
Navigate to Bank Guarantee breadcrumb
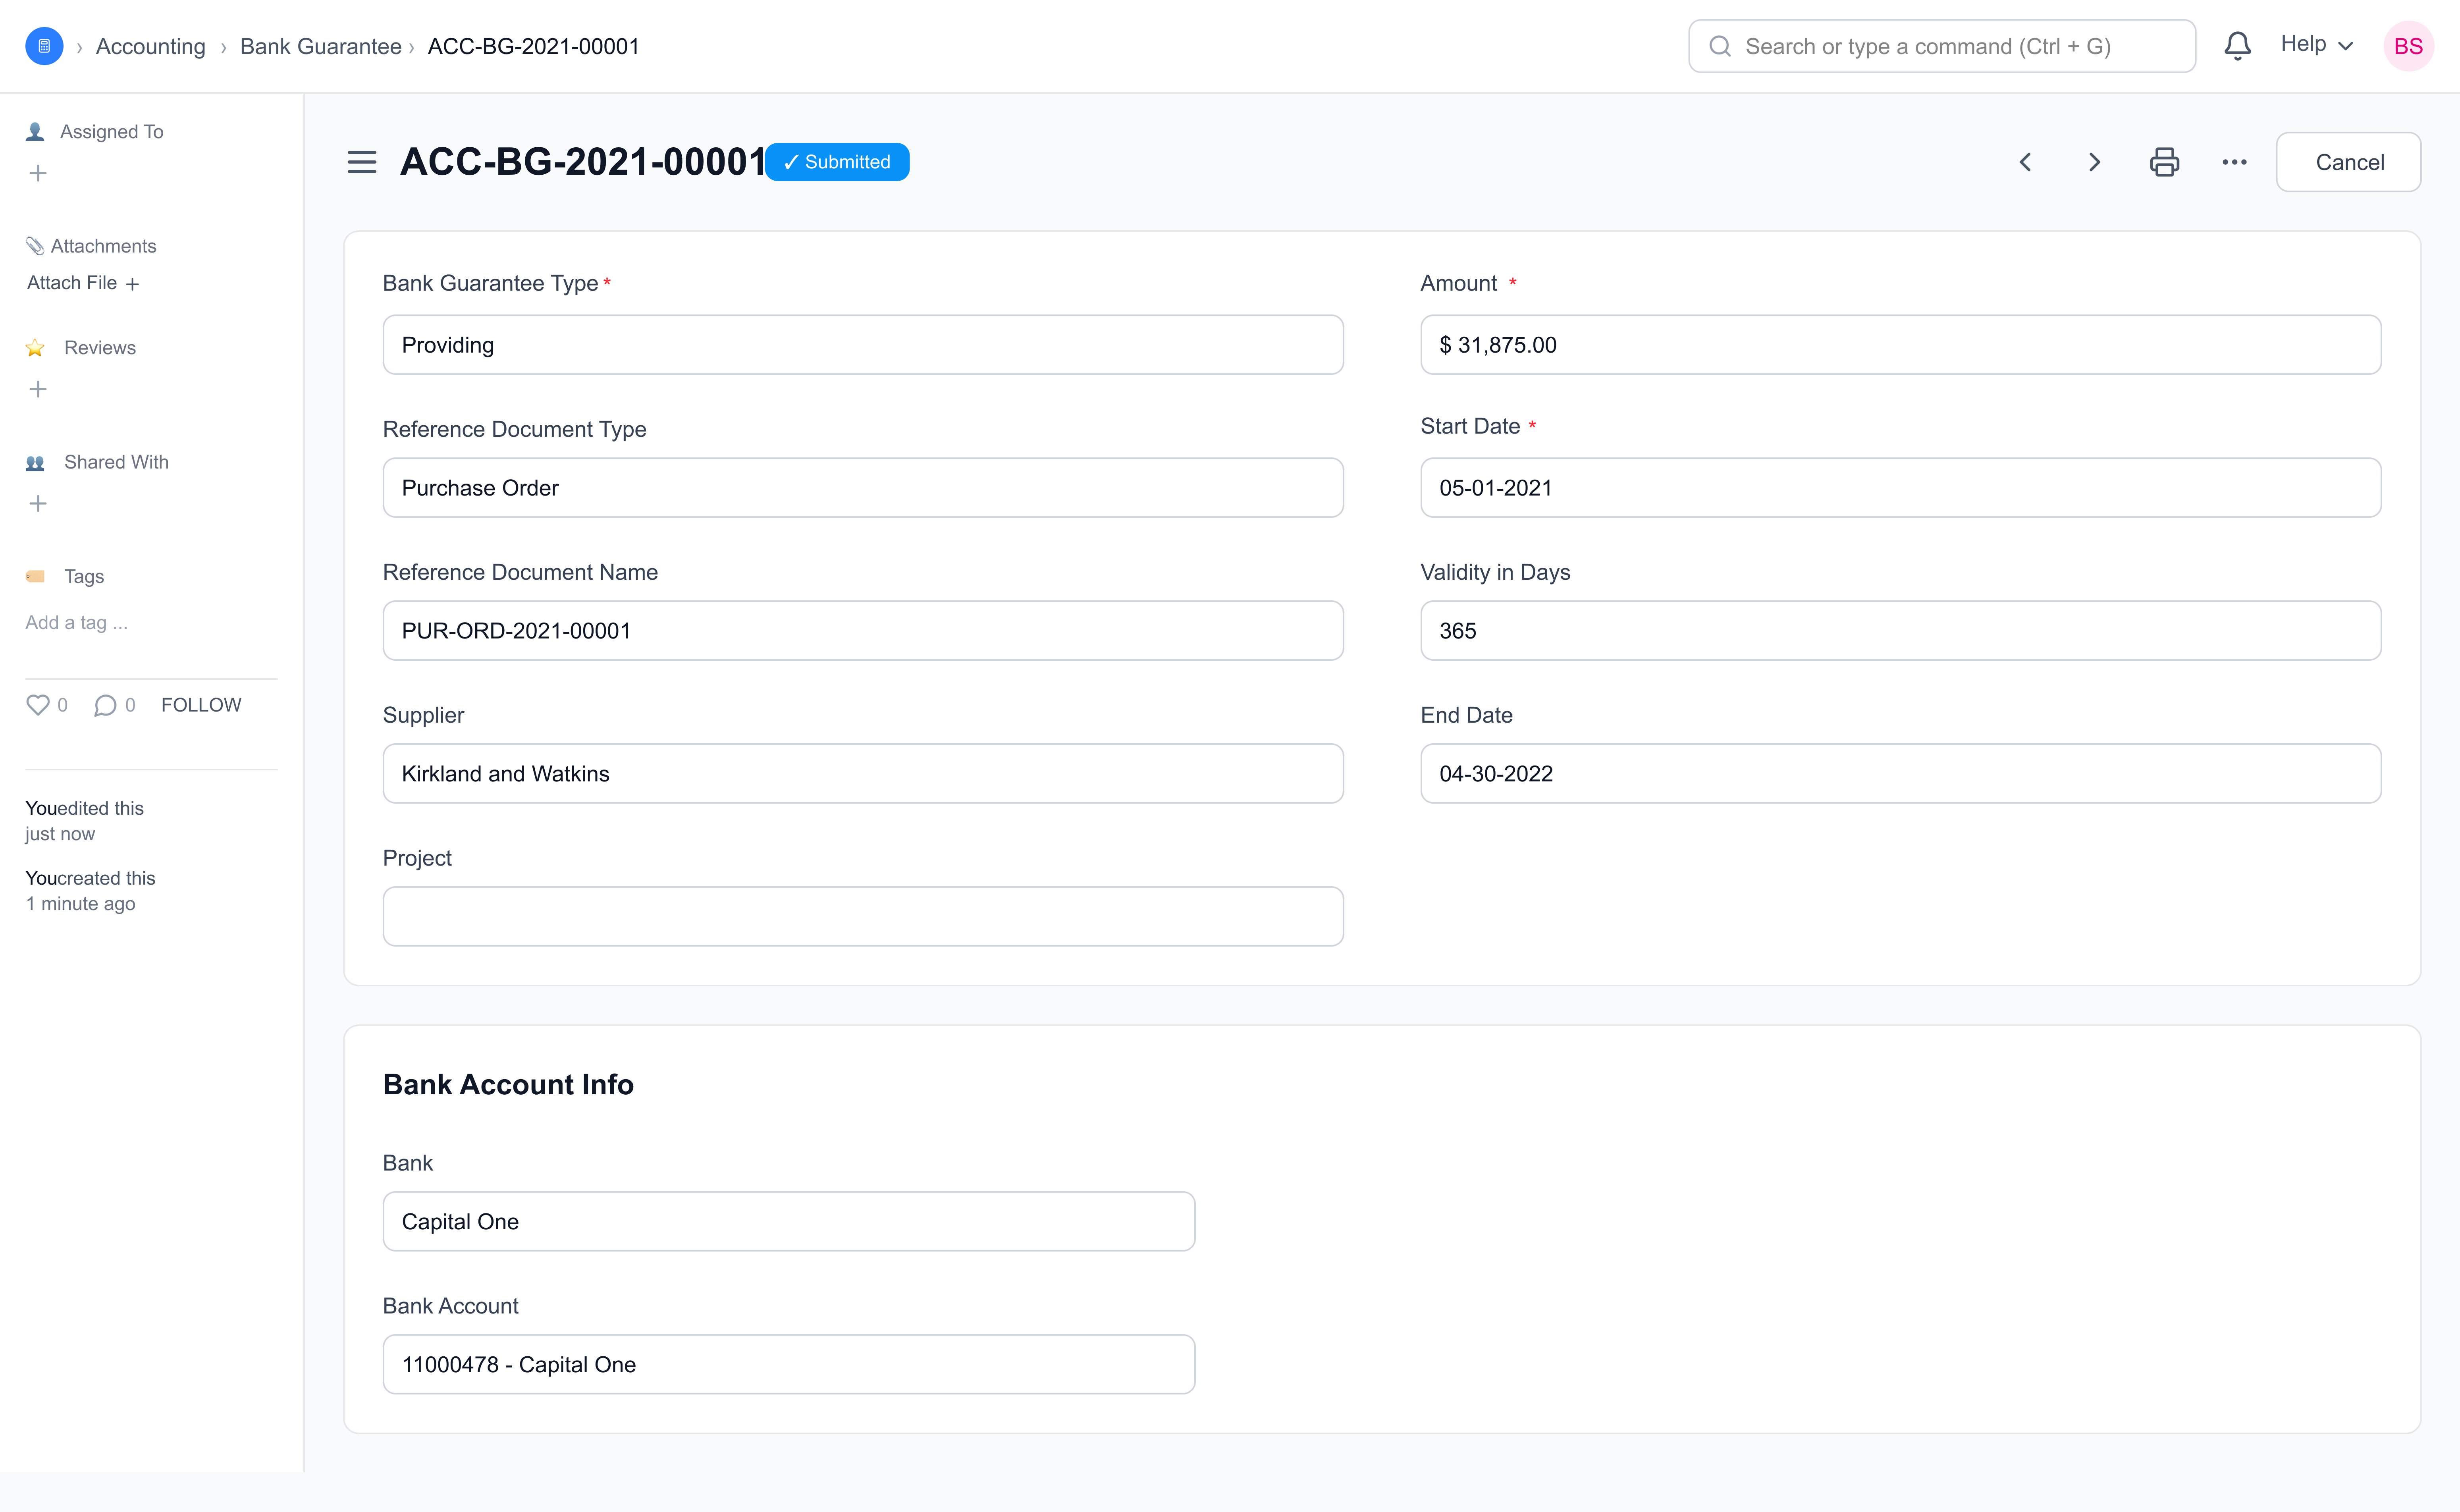click(x=320, y=46)
